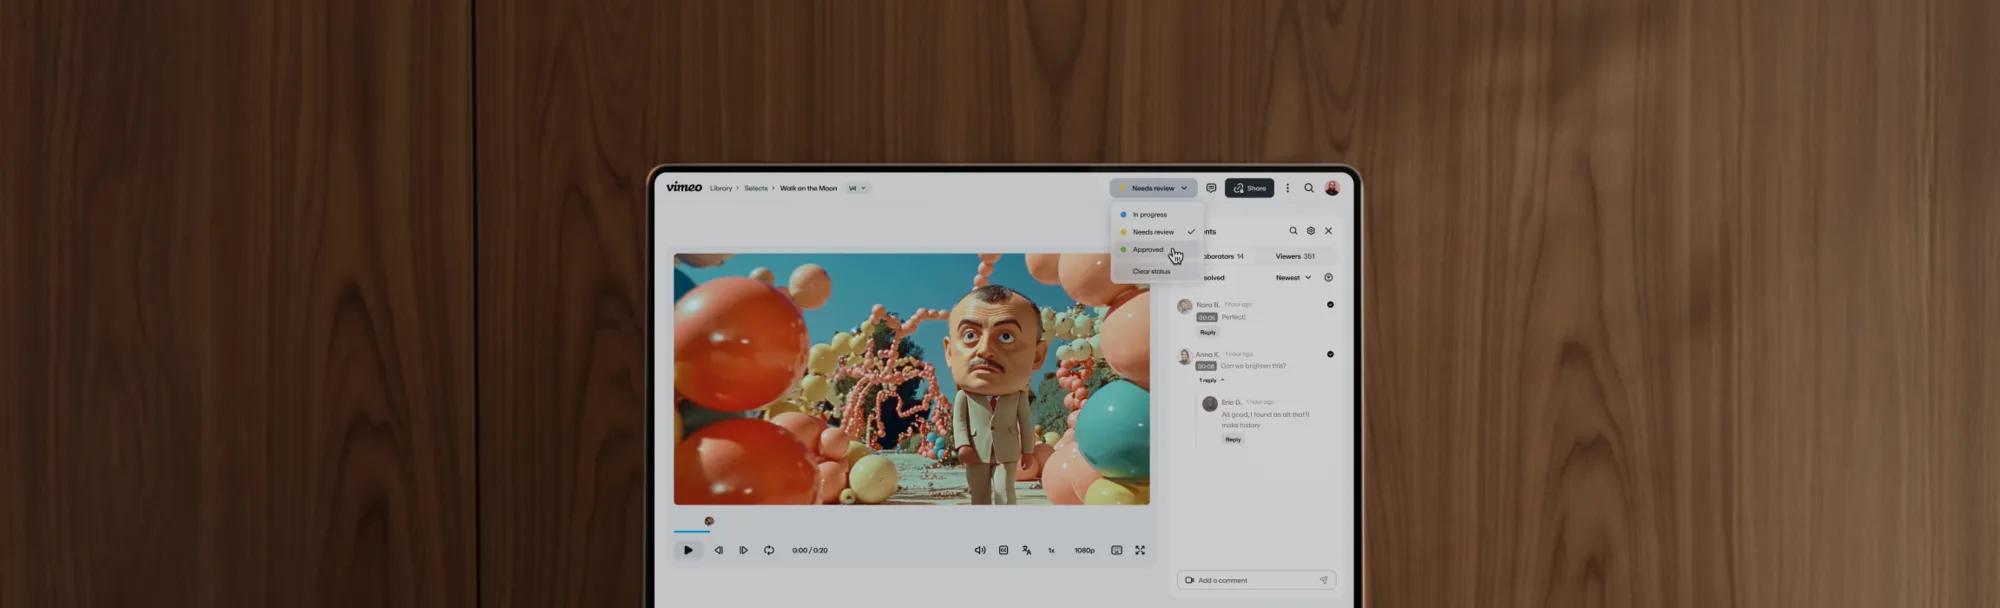Switch to the Viewers 351 tab
The height and width of the screenshot is (608, 2000).
tap(1295, 256)
